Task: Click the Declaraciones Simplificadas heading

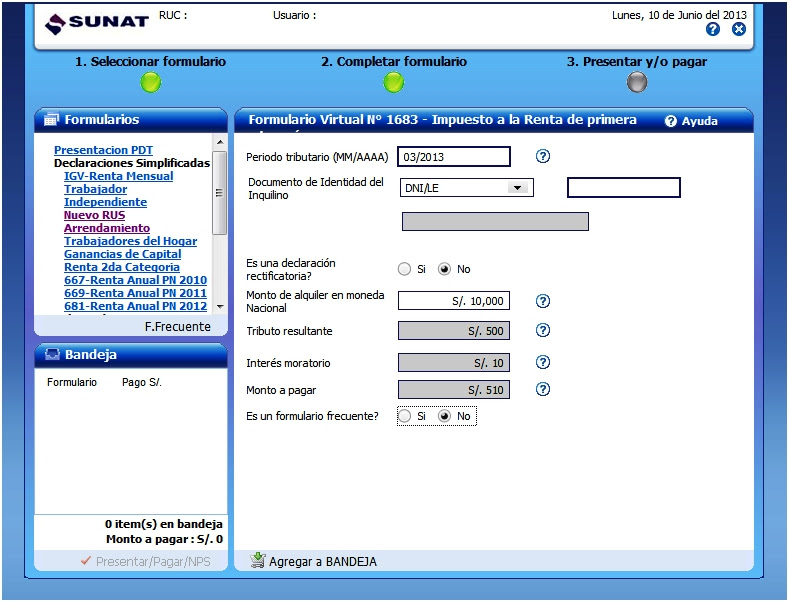Action: click(x=132, y=163)
